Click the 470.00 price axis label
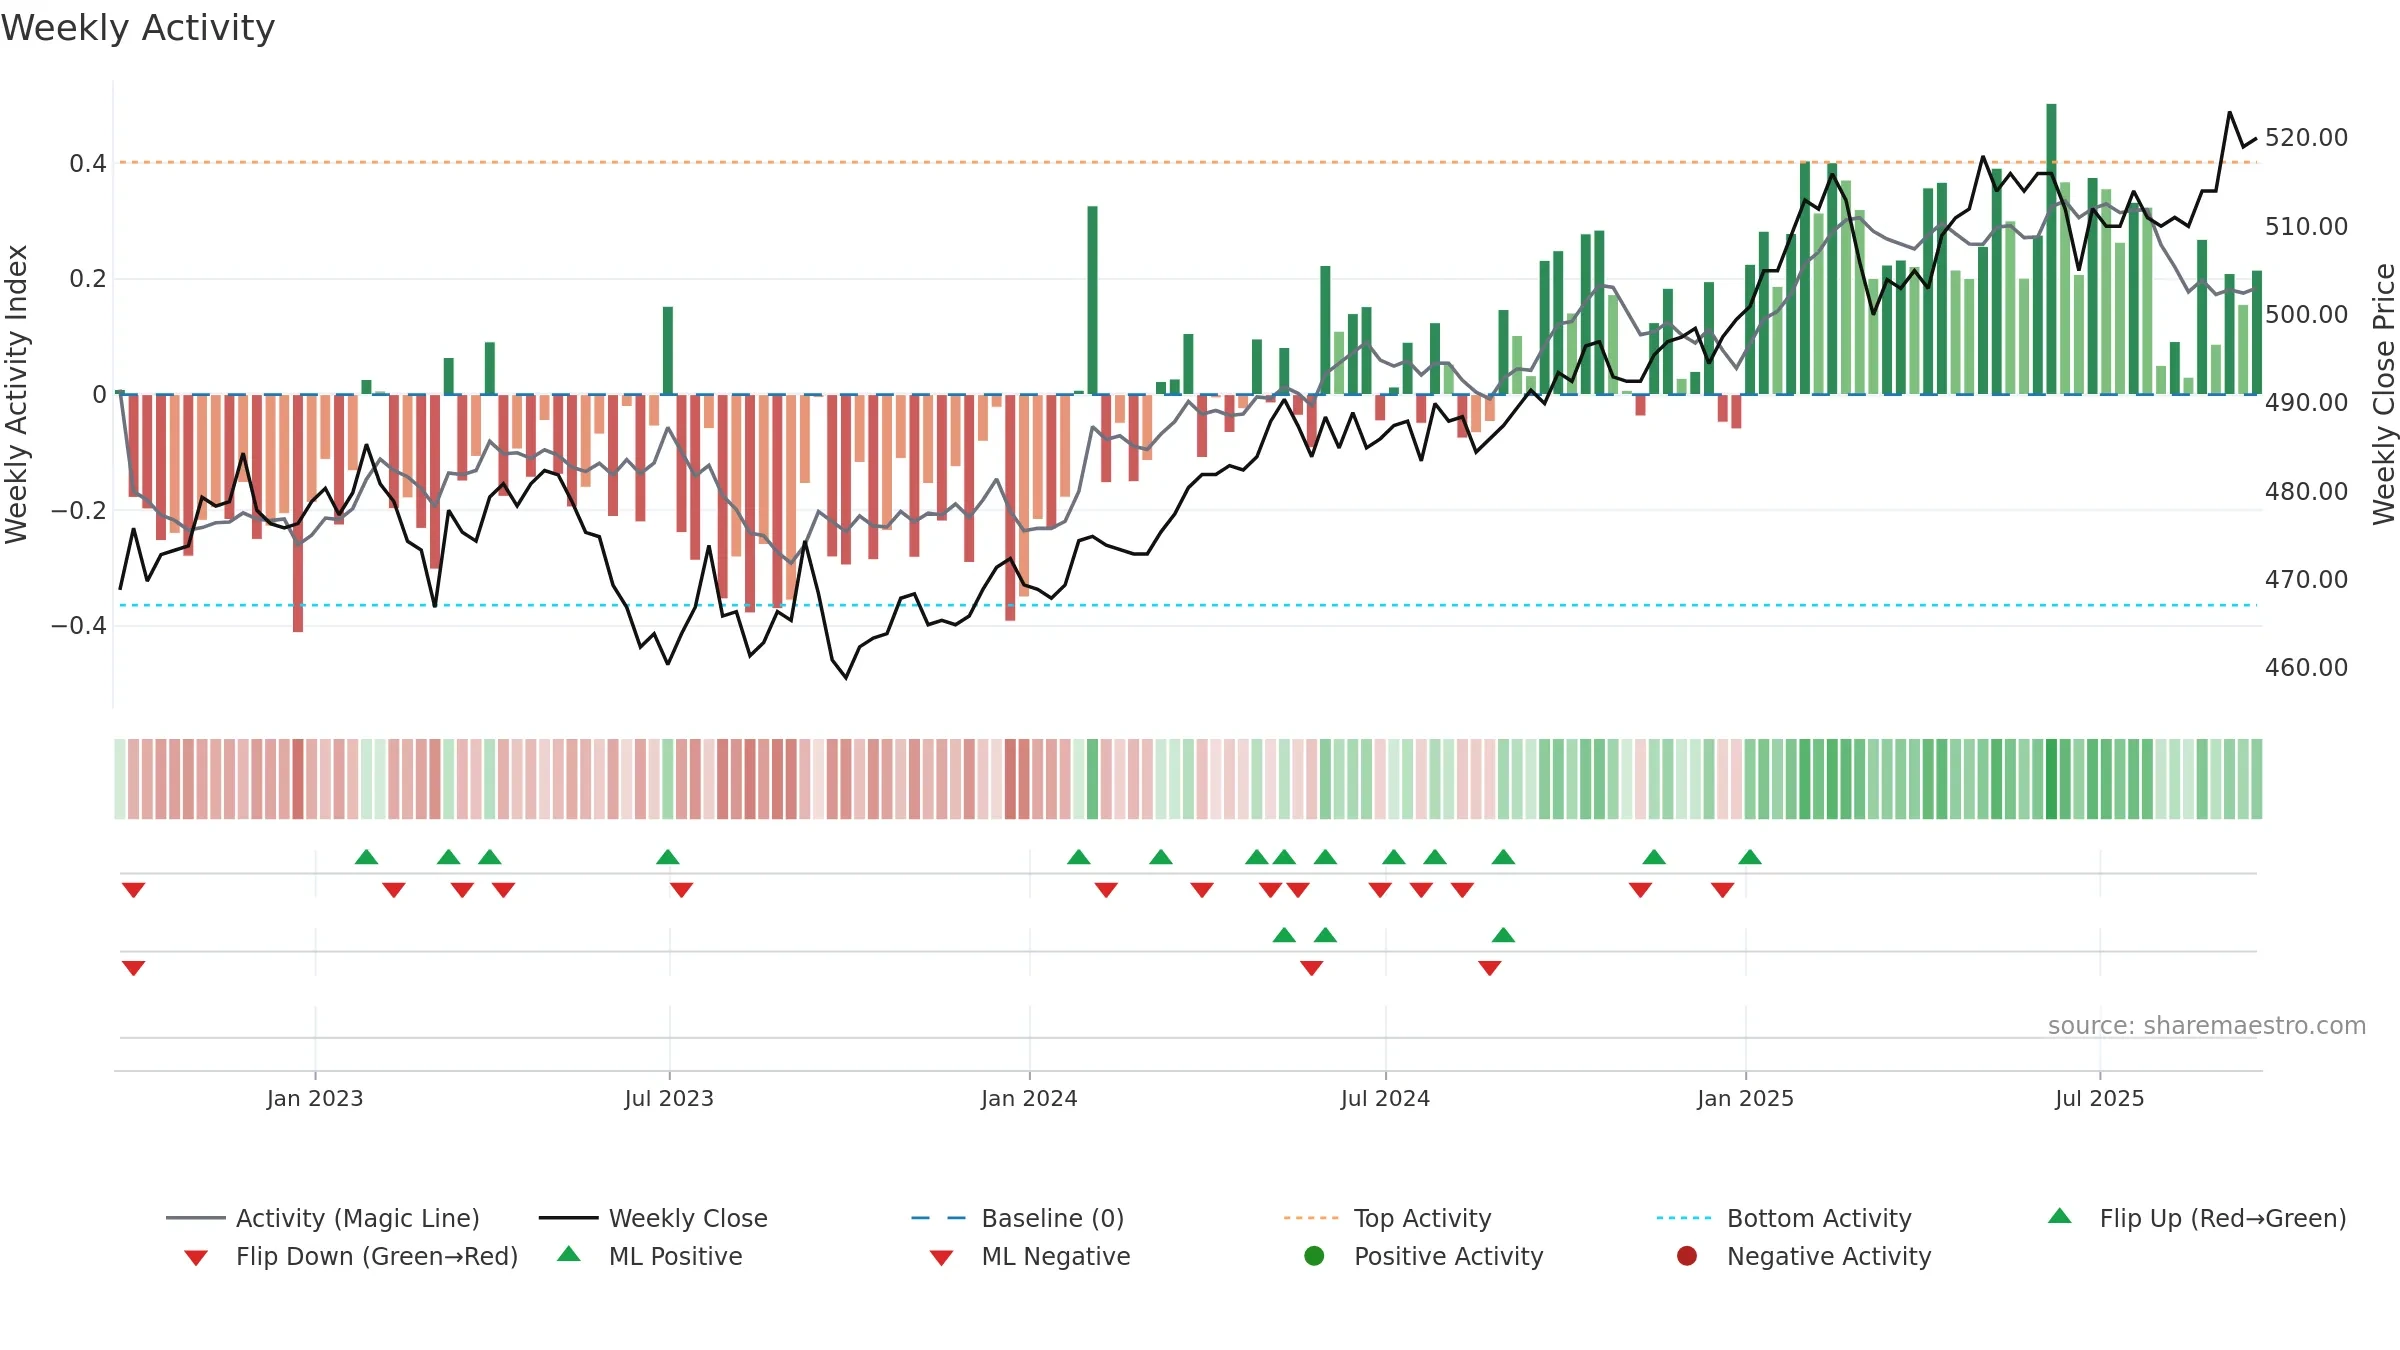Viewport: 2400px width, 1350px height. point(2306,579)
